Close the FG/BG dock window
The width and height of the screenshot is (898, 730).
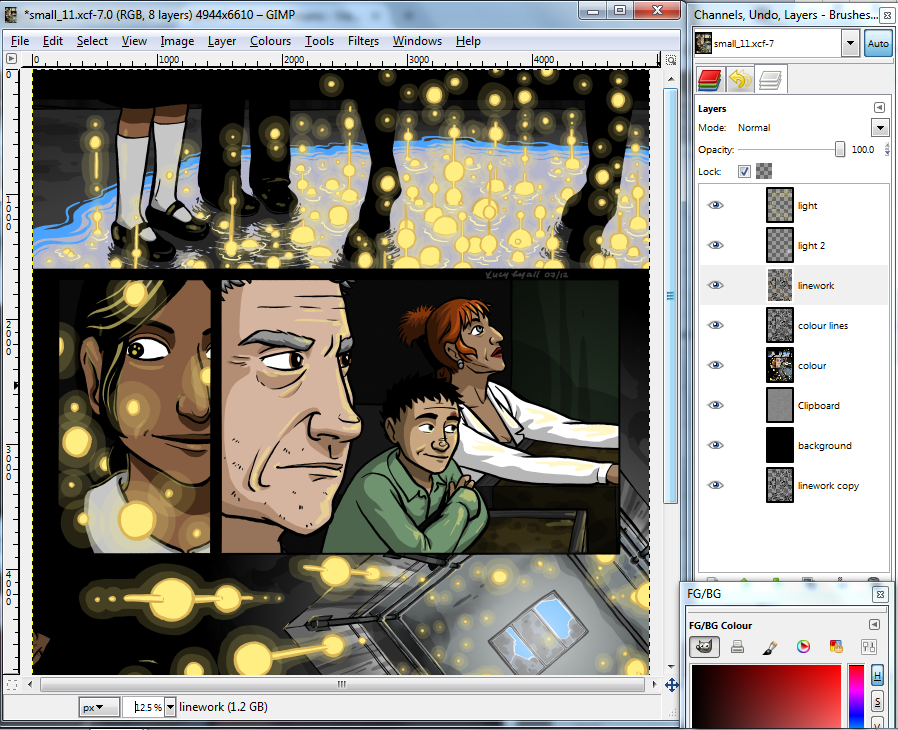pos(880,594)
